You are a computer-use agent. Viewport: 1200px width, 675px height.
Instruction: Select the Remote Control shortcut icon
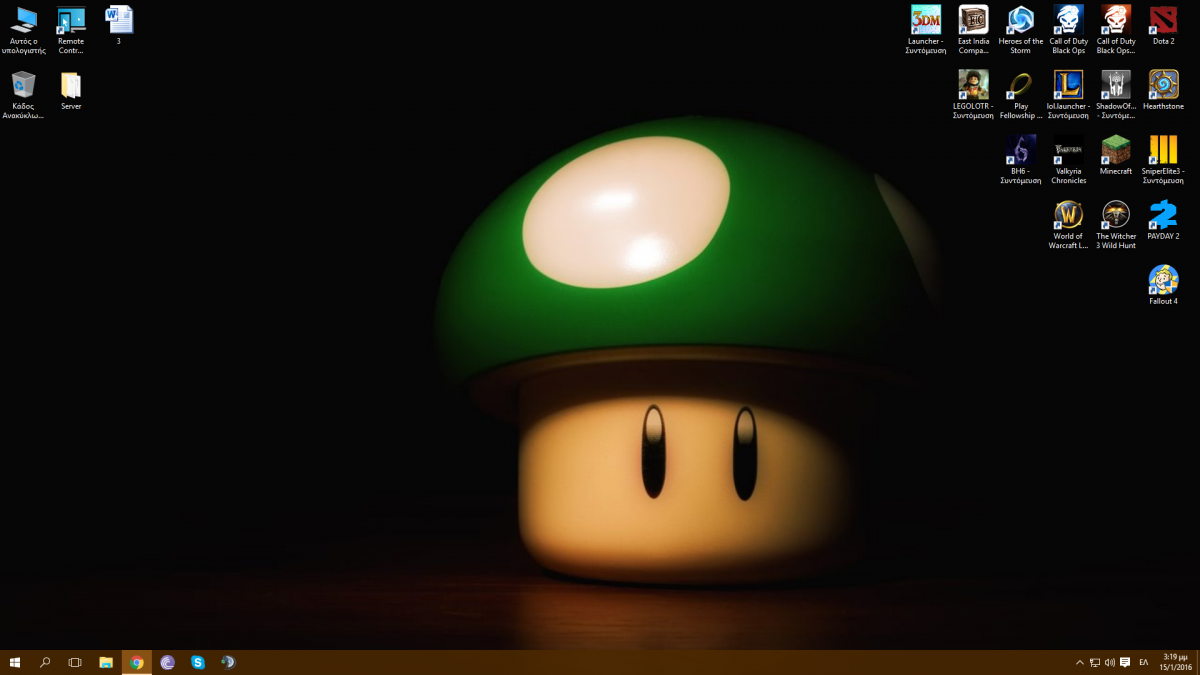click(71, 30)
